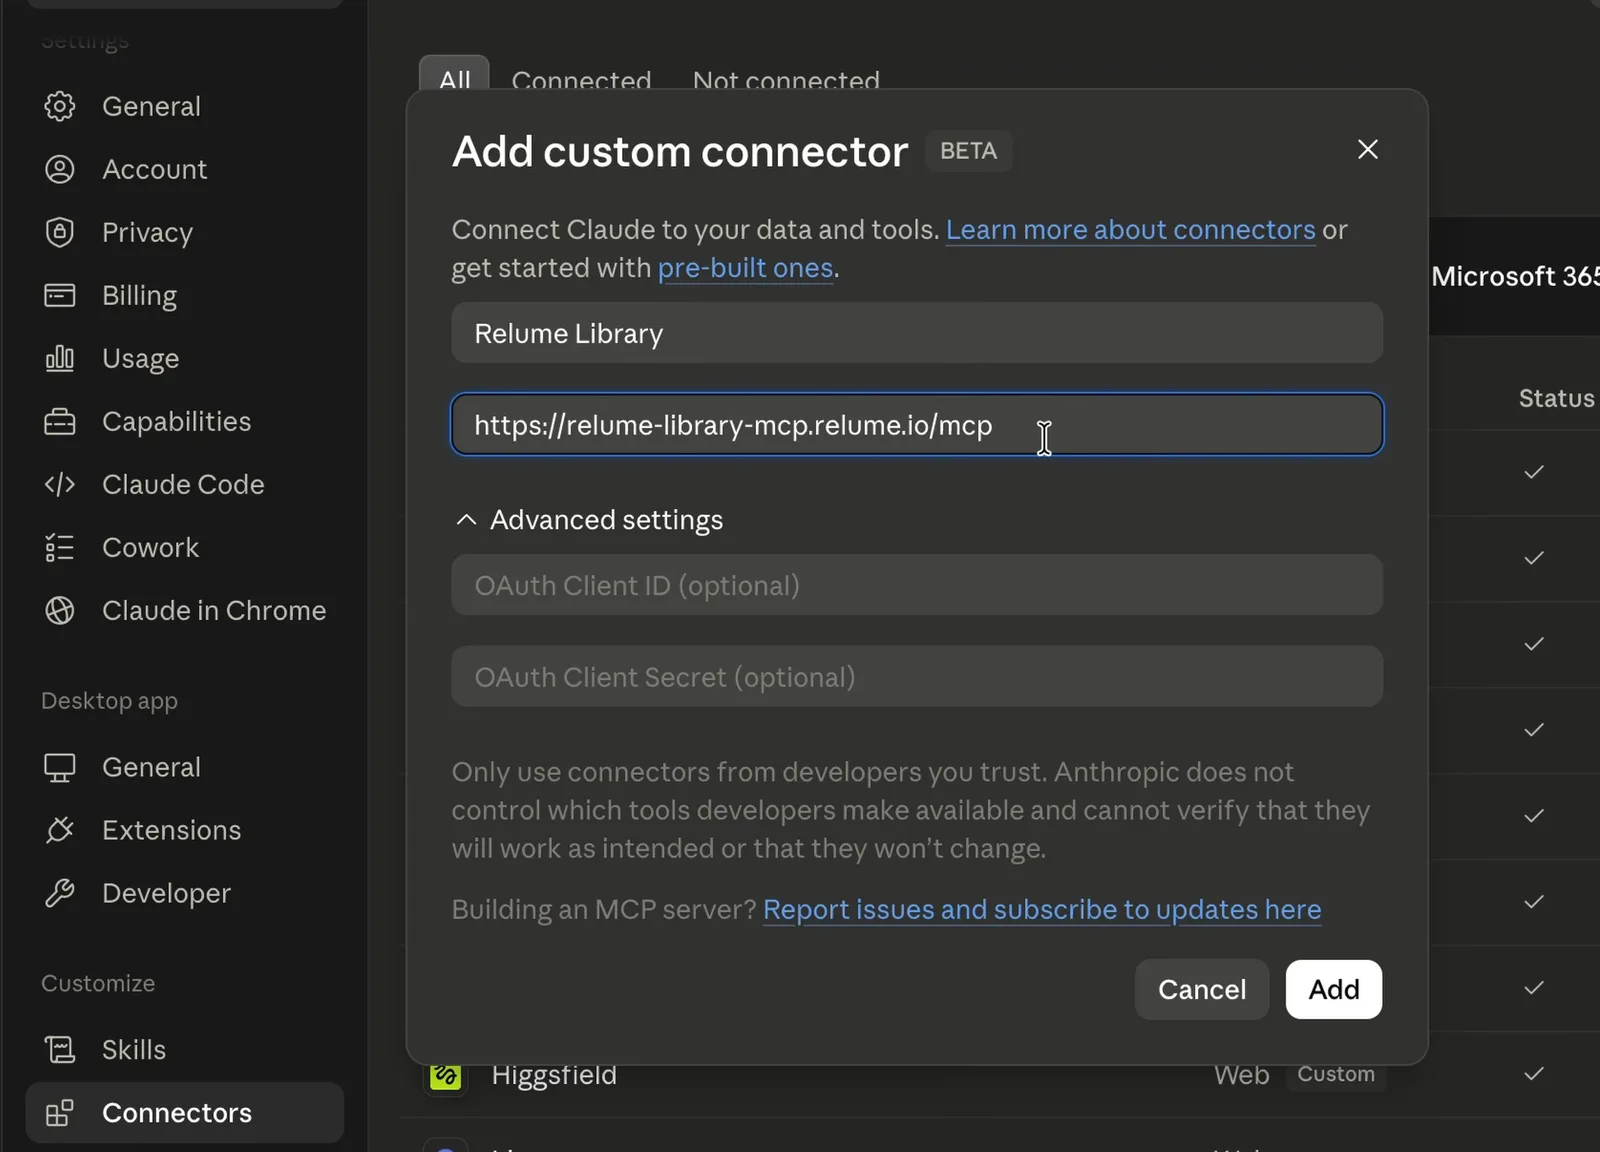The width and height of the screenshot is (1600, 1152).
Task: Open Learn more about connectors link
Action: point(1130,230)
